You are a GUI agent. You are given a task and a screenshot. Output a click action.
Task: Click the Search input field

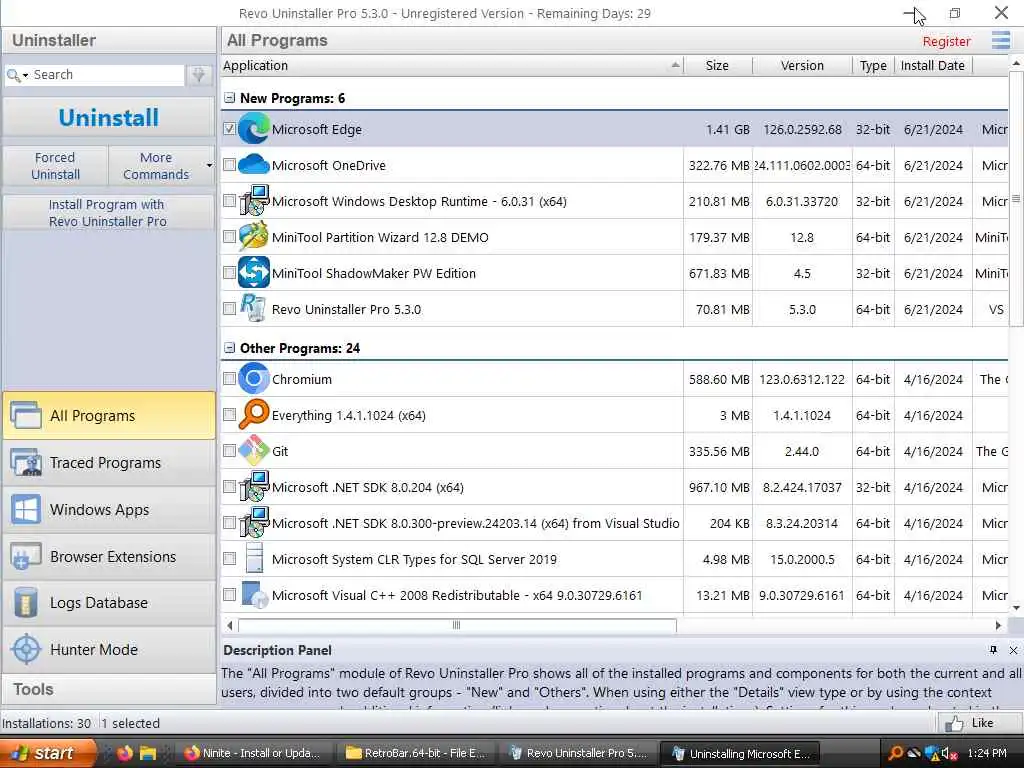tap(106, 75)
